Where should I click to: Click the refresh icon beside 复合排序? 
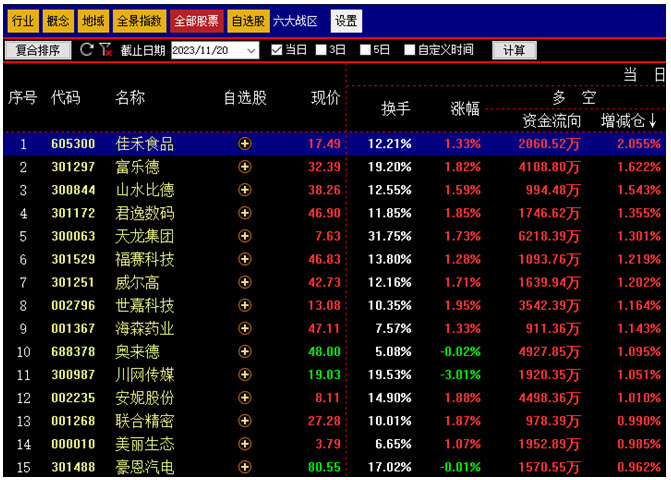click(x=87, y=50)
